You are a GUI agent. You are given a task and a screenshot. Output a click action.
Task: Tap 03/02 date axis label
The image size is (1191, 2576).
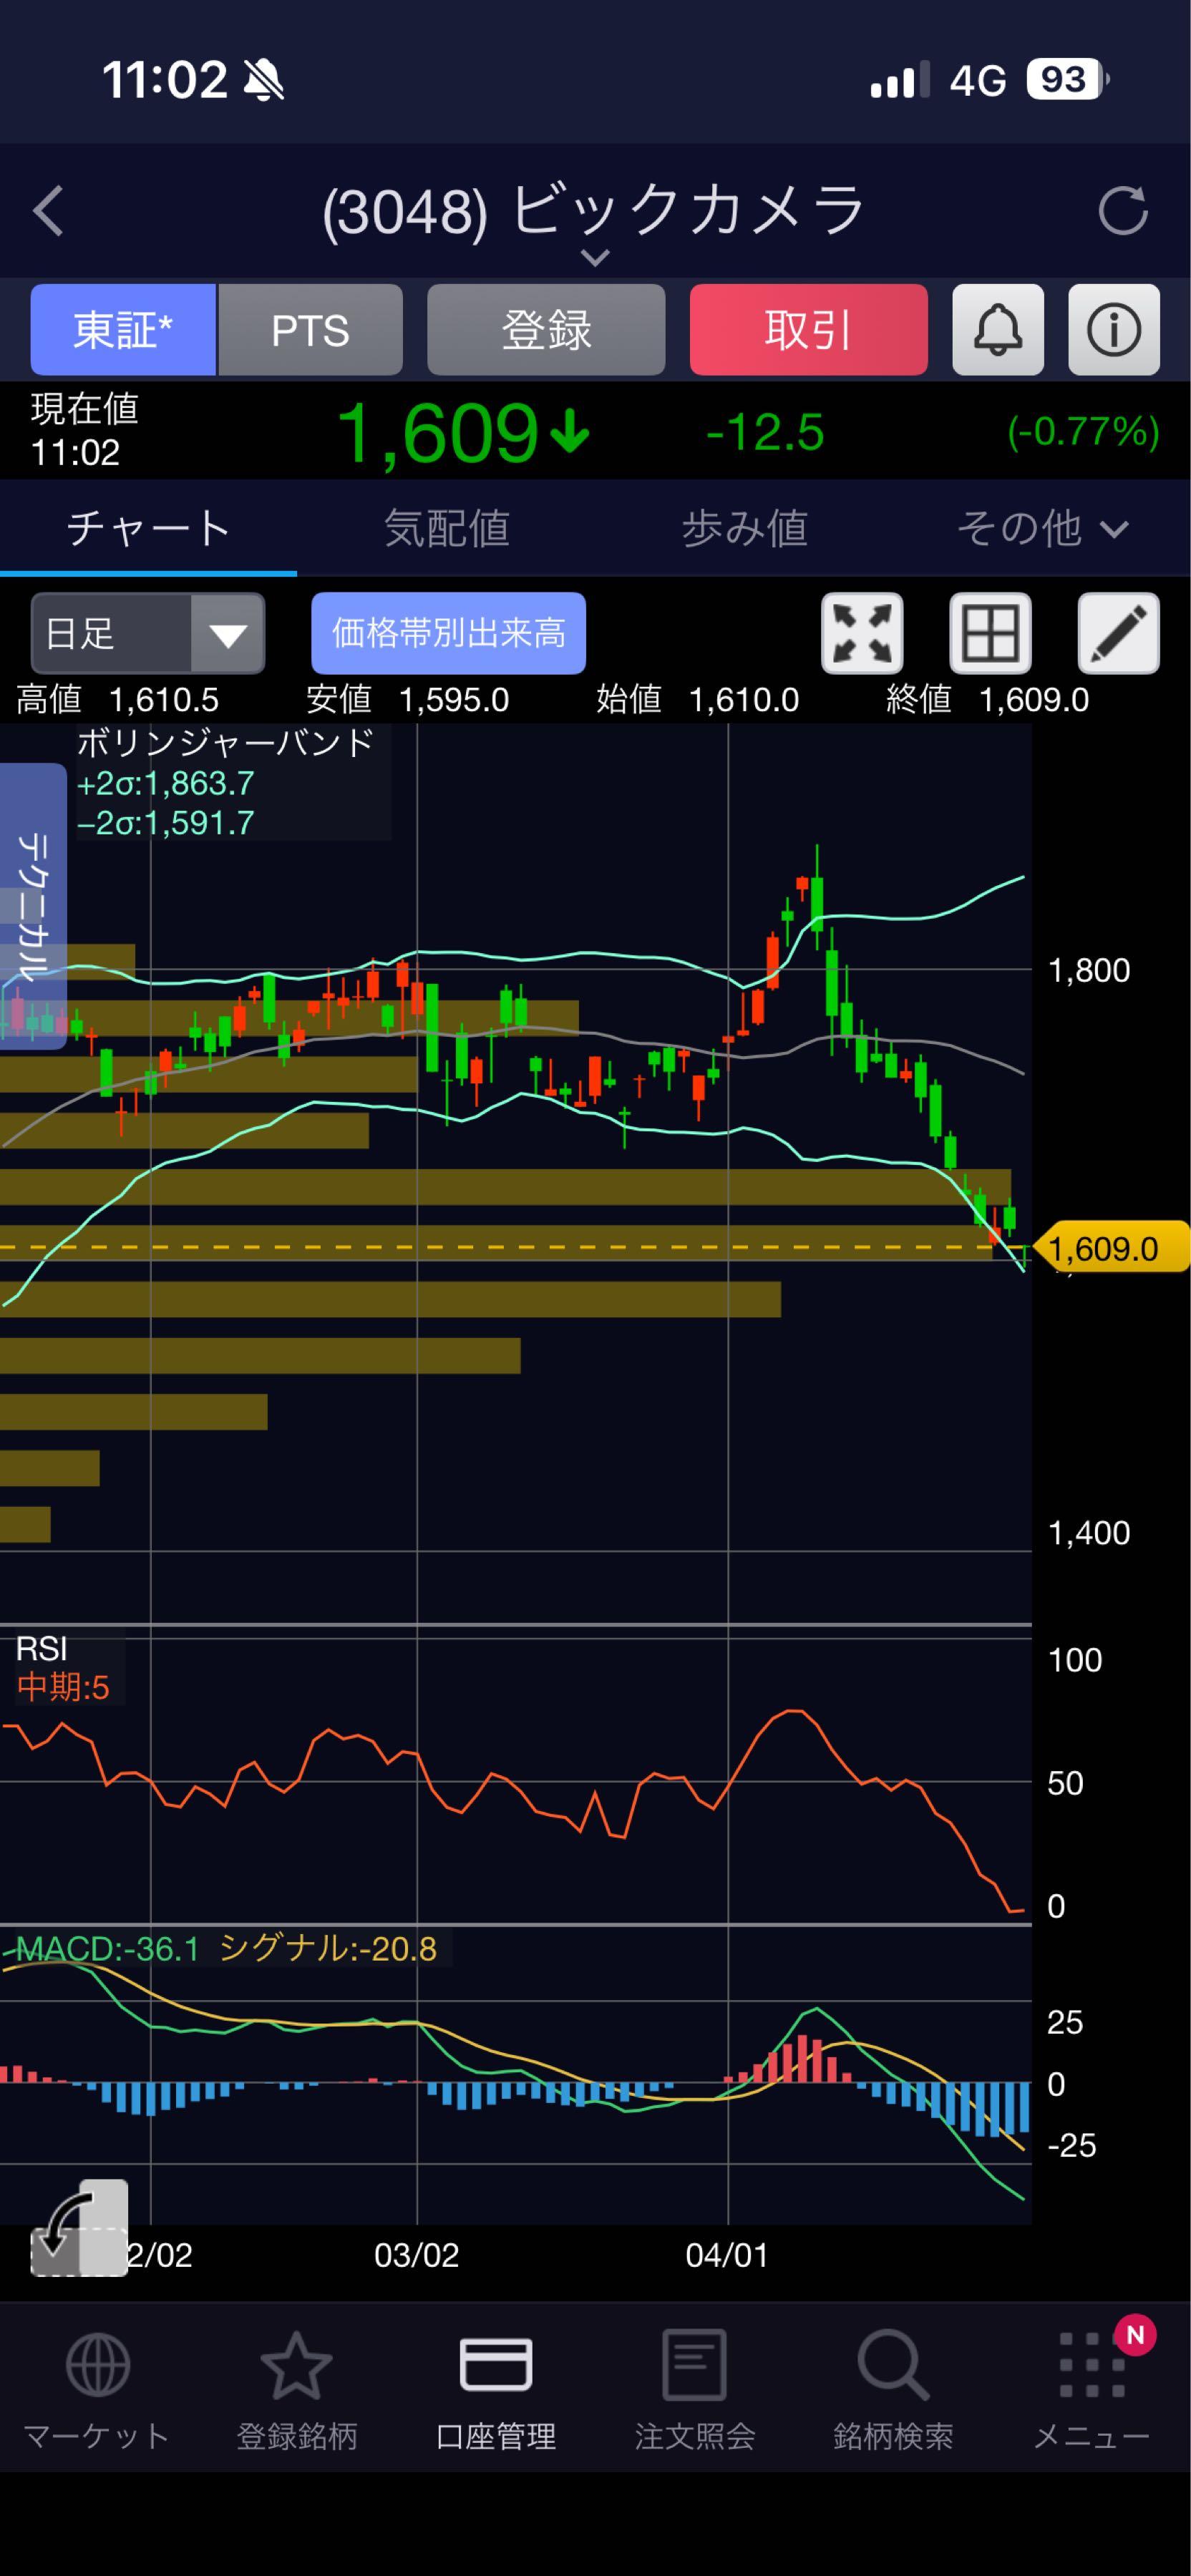pos(416,2255)
